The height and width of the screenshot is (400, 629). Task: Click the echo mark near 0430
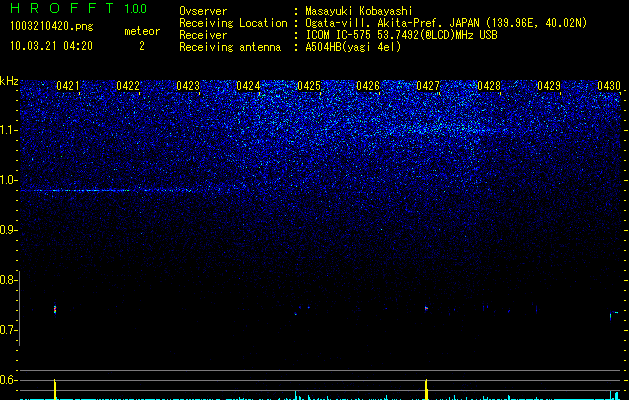(613, 315)
